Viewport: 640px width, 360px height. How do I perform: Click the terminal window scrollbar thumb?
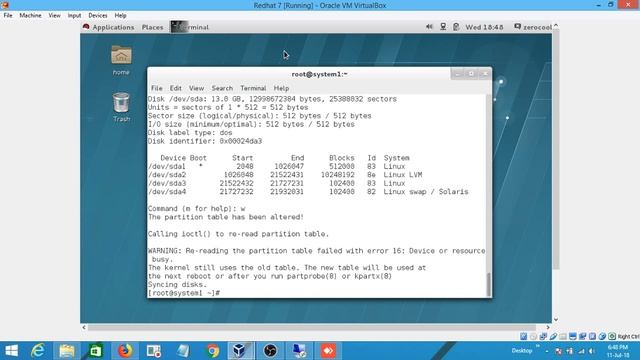click(x=489, y=284)
